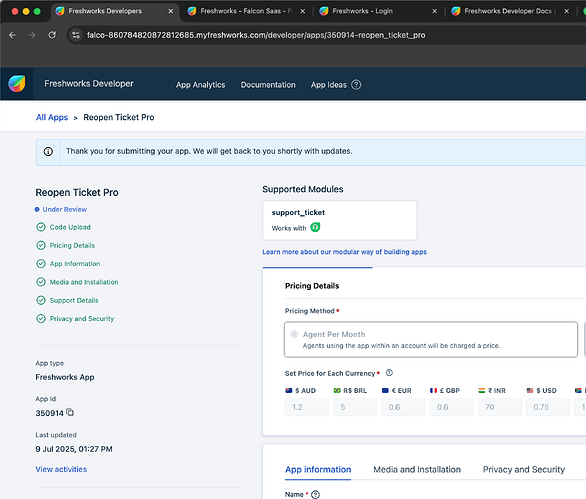Click the Media and Installation sidebar step
Viewport: 586px width, 499px height.
84,282
